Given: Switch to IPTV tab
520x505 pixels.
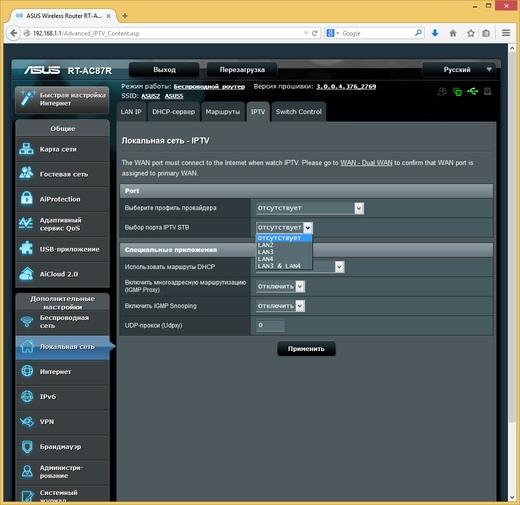Looking at the screenshot, I should pos(258,112).
